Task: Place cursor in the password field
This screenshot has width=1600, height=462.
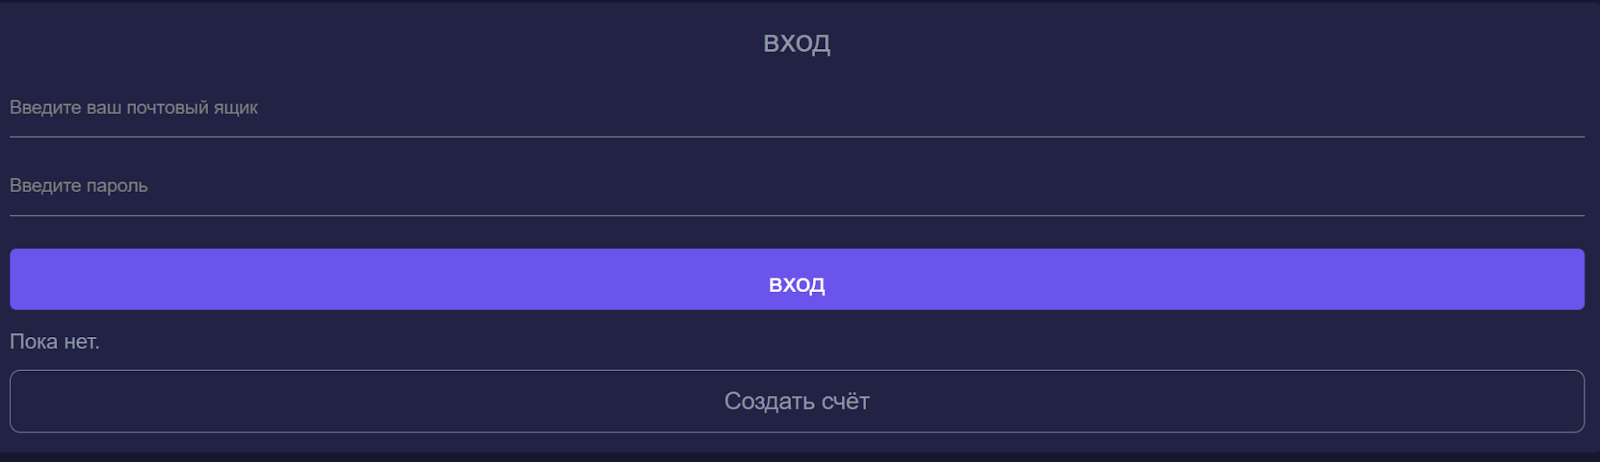Action: [796, 186]
